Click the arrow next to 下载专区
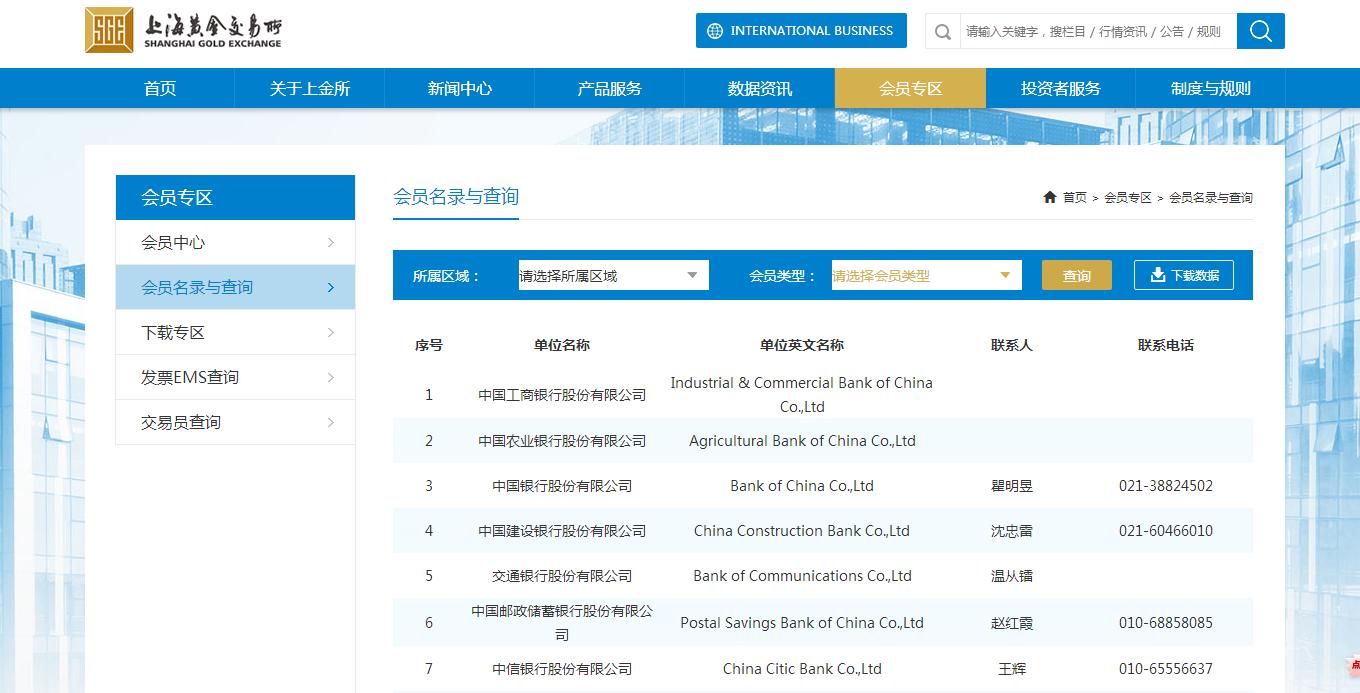The image size is (1360, 693). [x=332, y=332]
